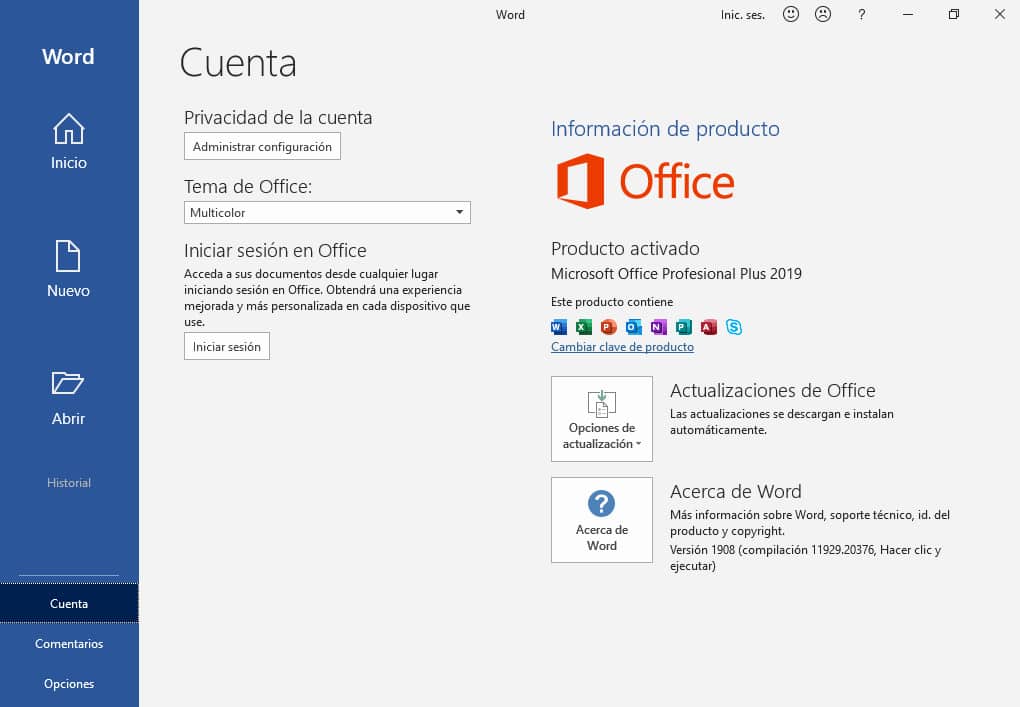This screenshot has width=1020, height=707.
Task: Click the question mark help icon
Action: pyautogui.click(x=862, y=15)
